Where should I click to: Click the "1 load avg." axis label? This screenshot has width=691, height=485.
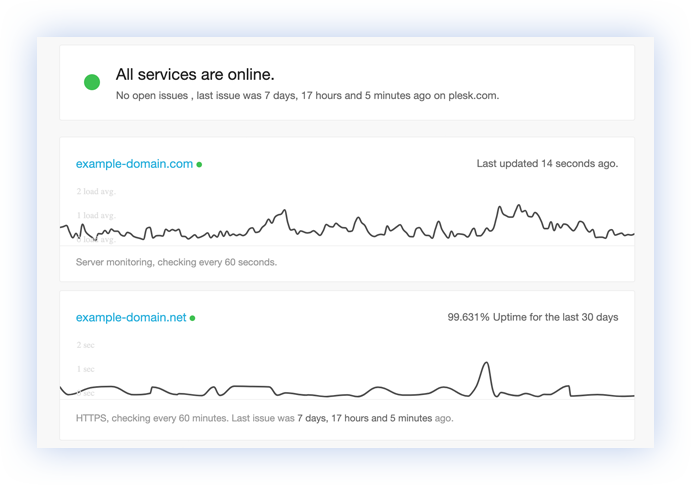click(x=96, y=215)
